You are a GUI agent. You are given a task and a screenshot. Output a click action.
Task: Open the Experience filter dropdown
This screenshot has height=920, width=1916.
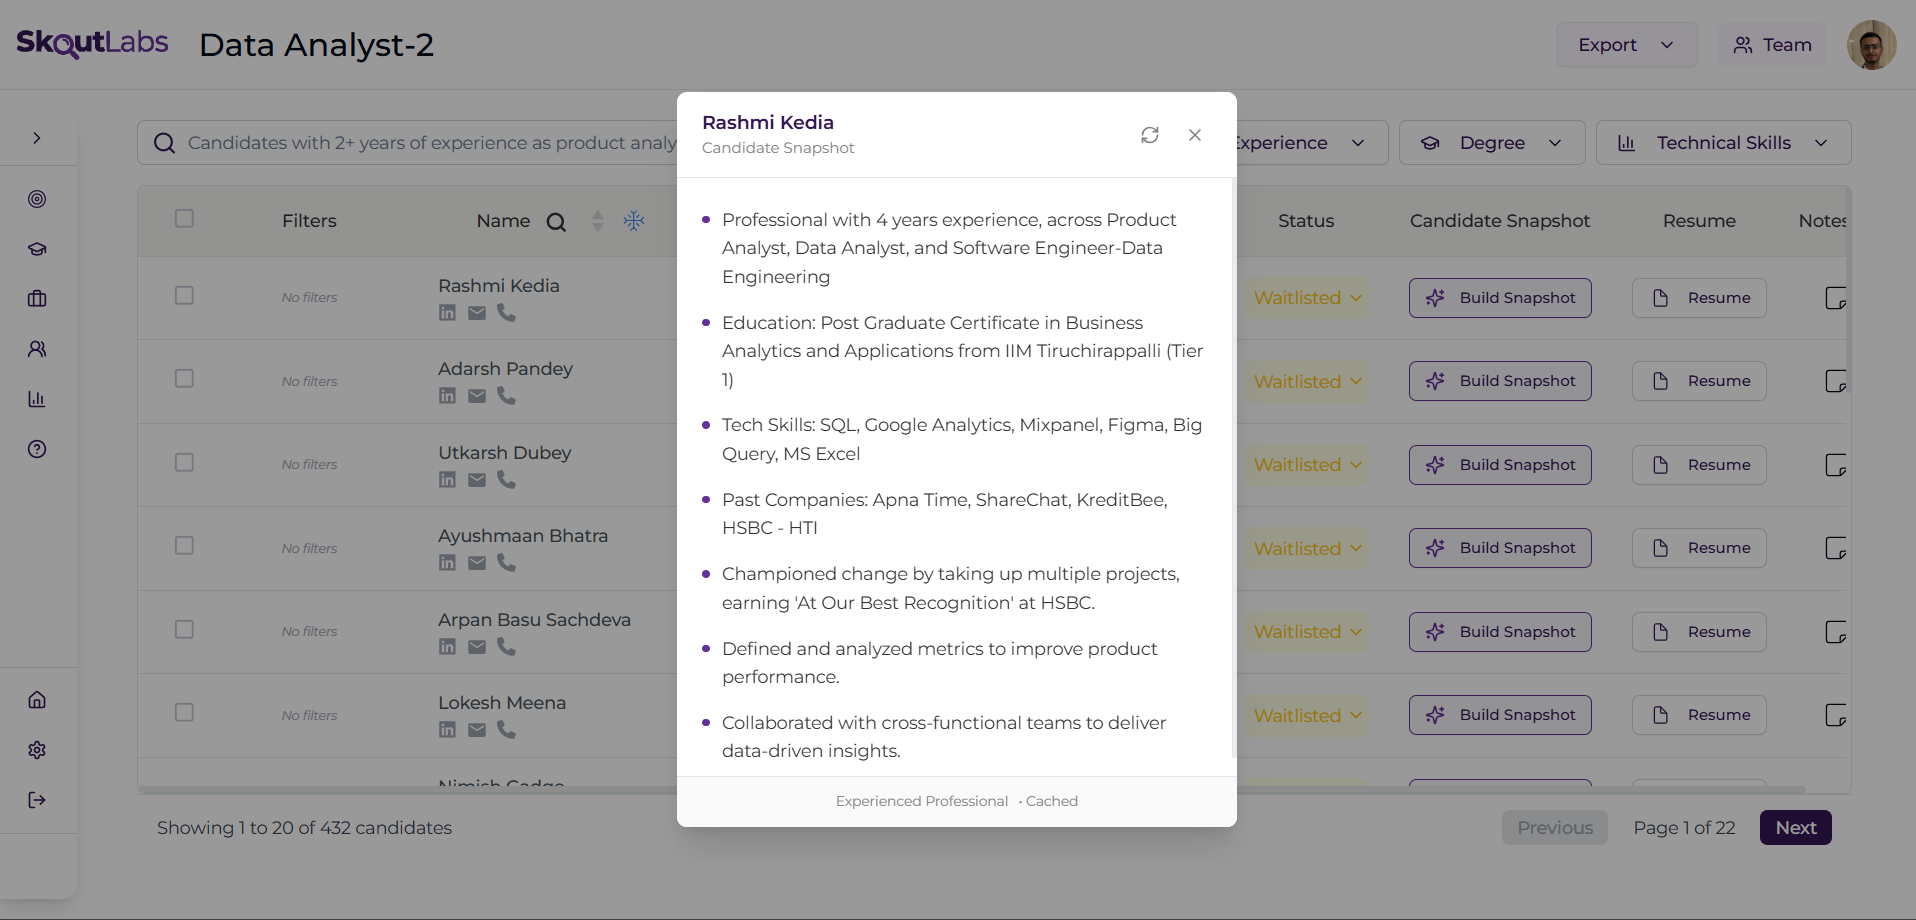pos(1311,143)
